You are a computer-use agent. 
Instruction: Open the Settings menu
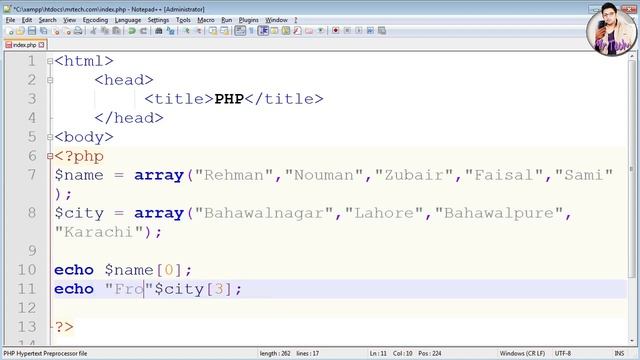pos(158,20)
